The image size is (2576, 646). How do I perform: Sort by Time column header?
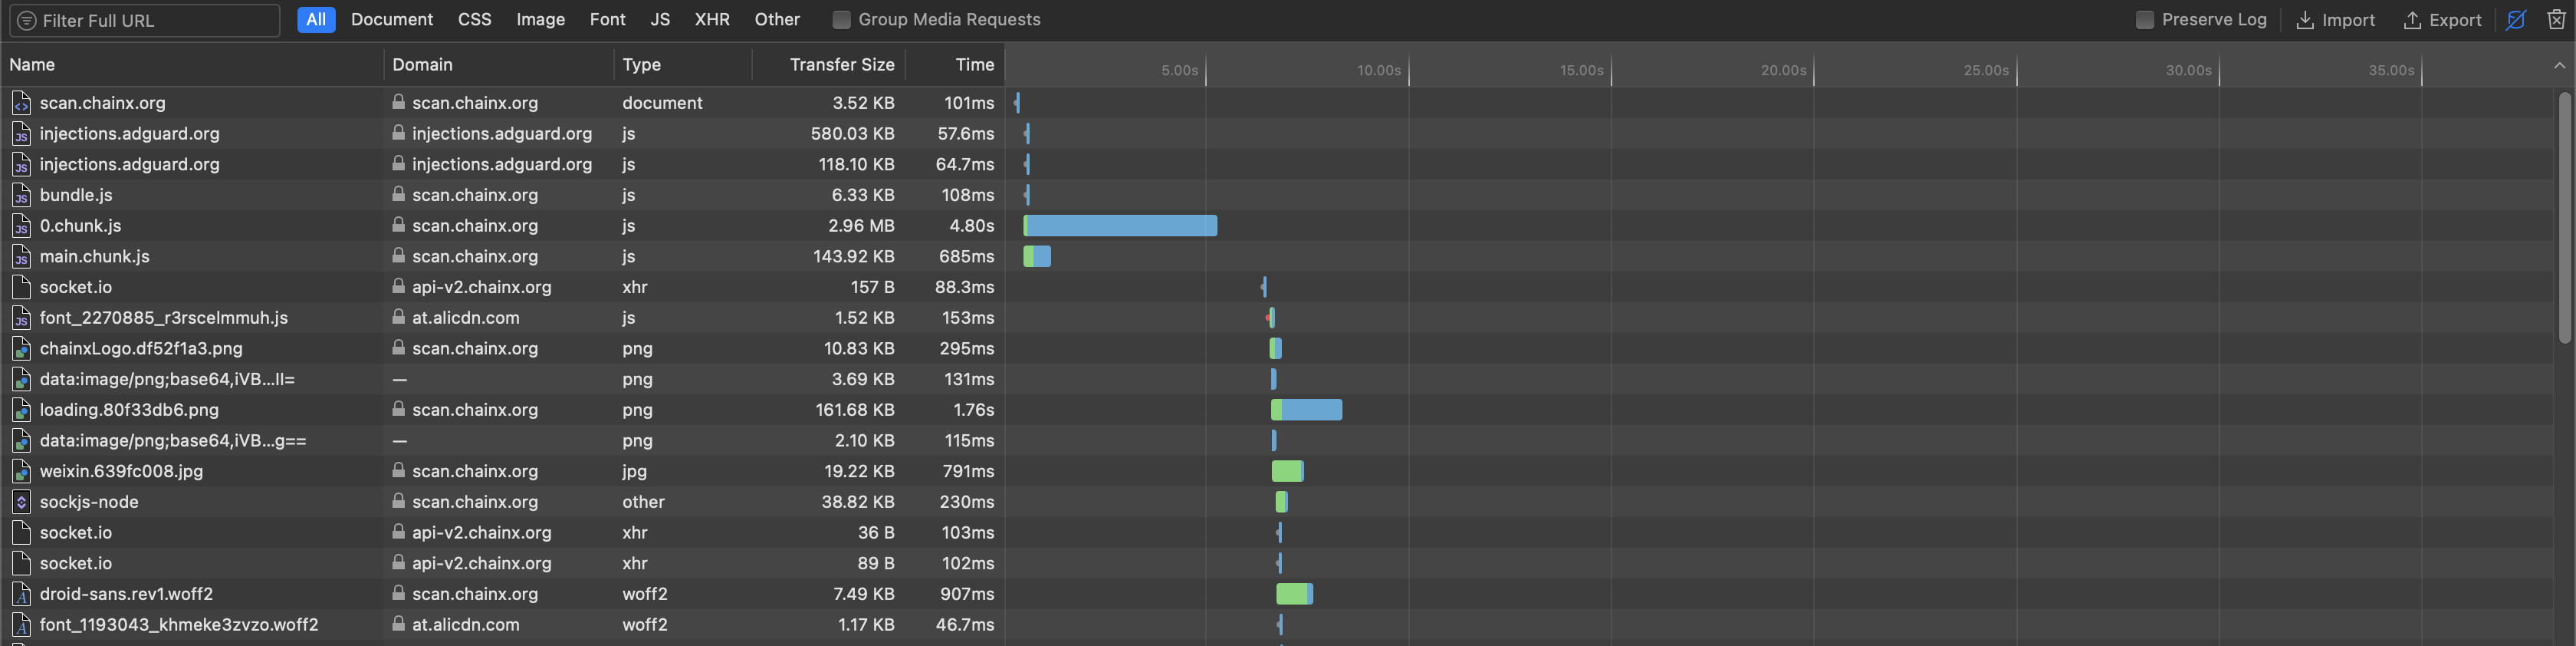[973, 65]
